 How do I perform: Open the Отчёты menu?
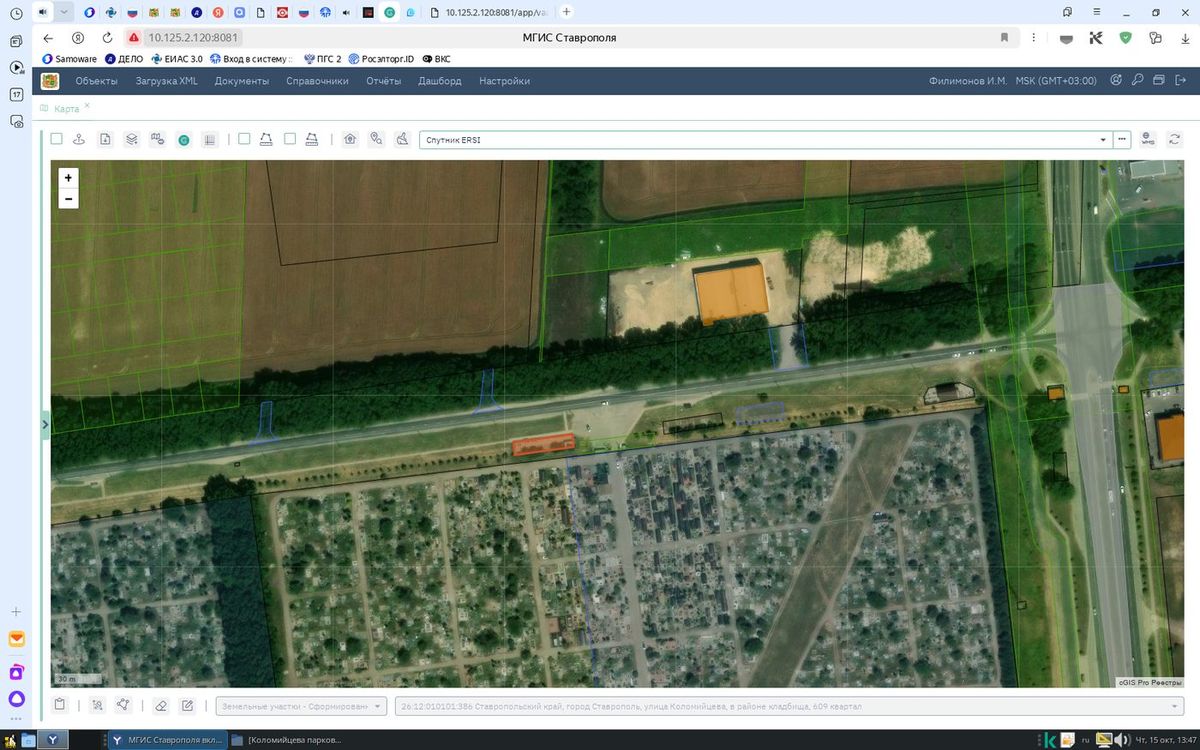(384, 81)
